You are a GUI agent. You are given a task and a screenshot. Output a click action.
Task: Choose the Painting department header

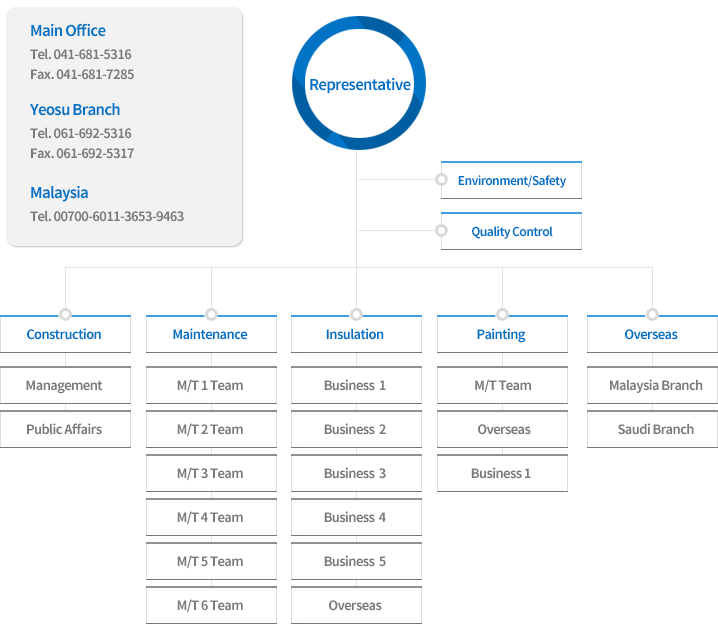pyautogui.click(x=502, y=335)
